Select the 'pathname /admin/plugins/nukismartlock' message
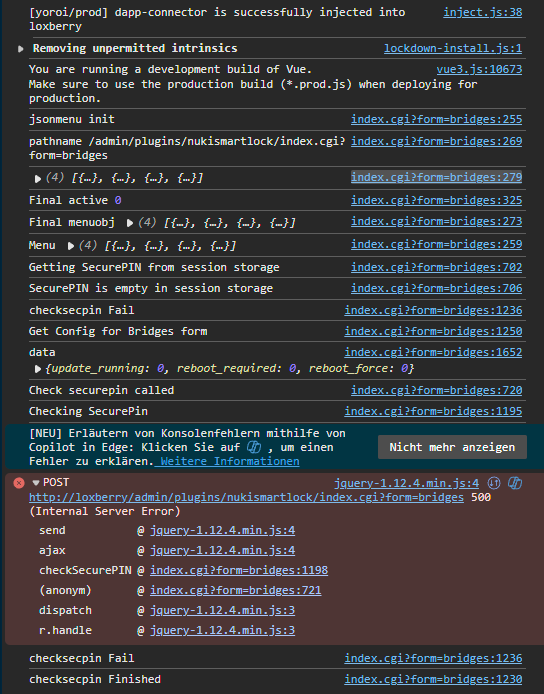544x694 pixels. point(187,148)
